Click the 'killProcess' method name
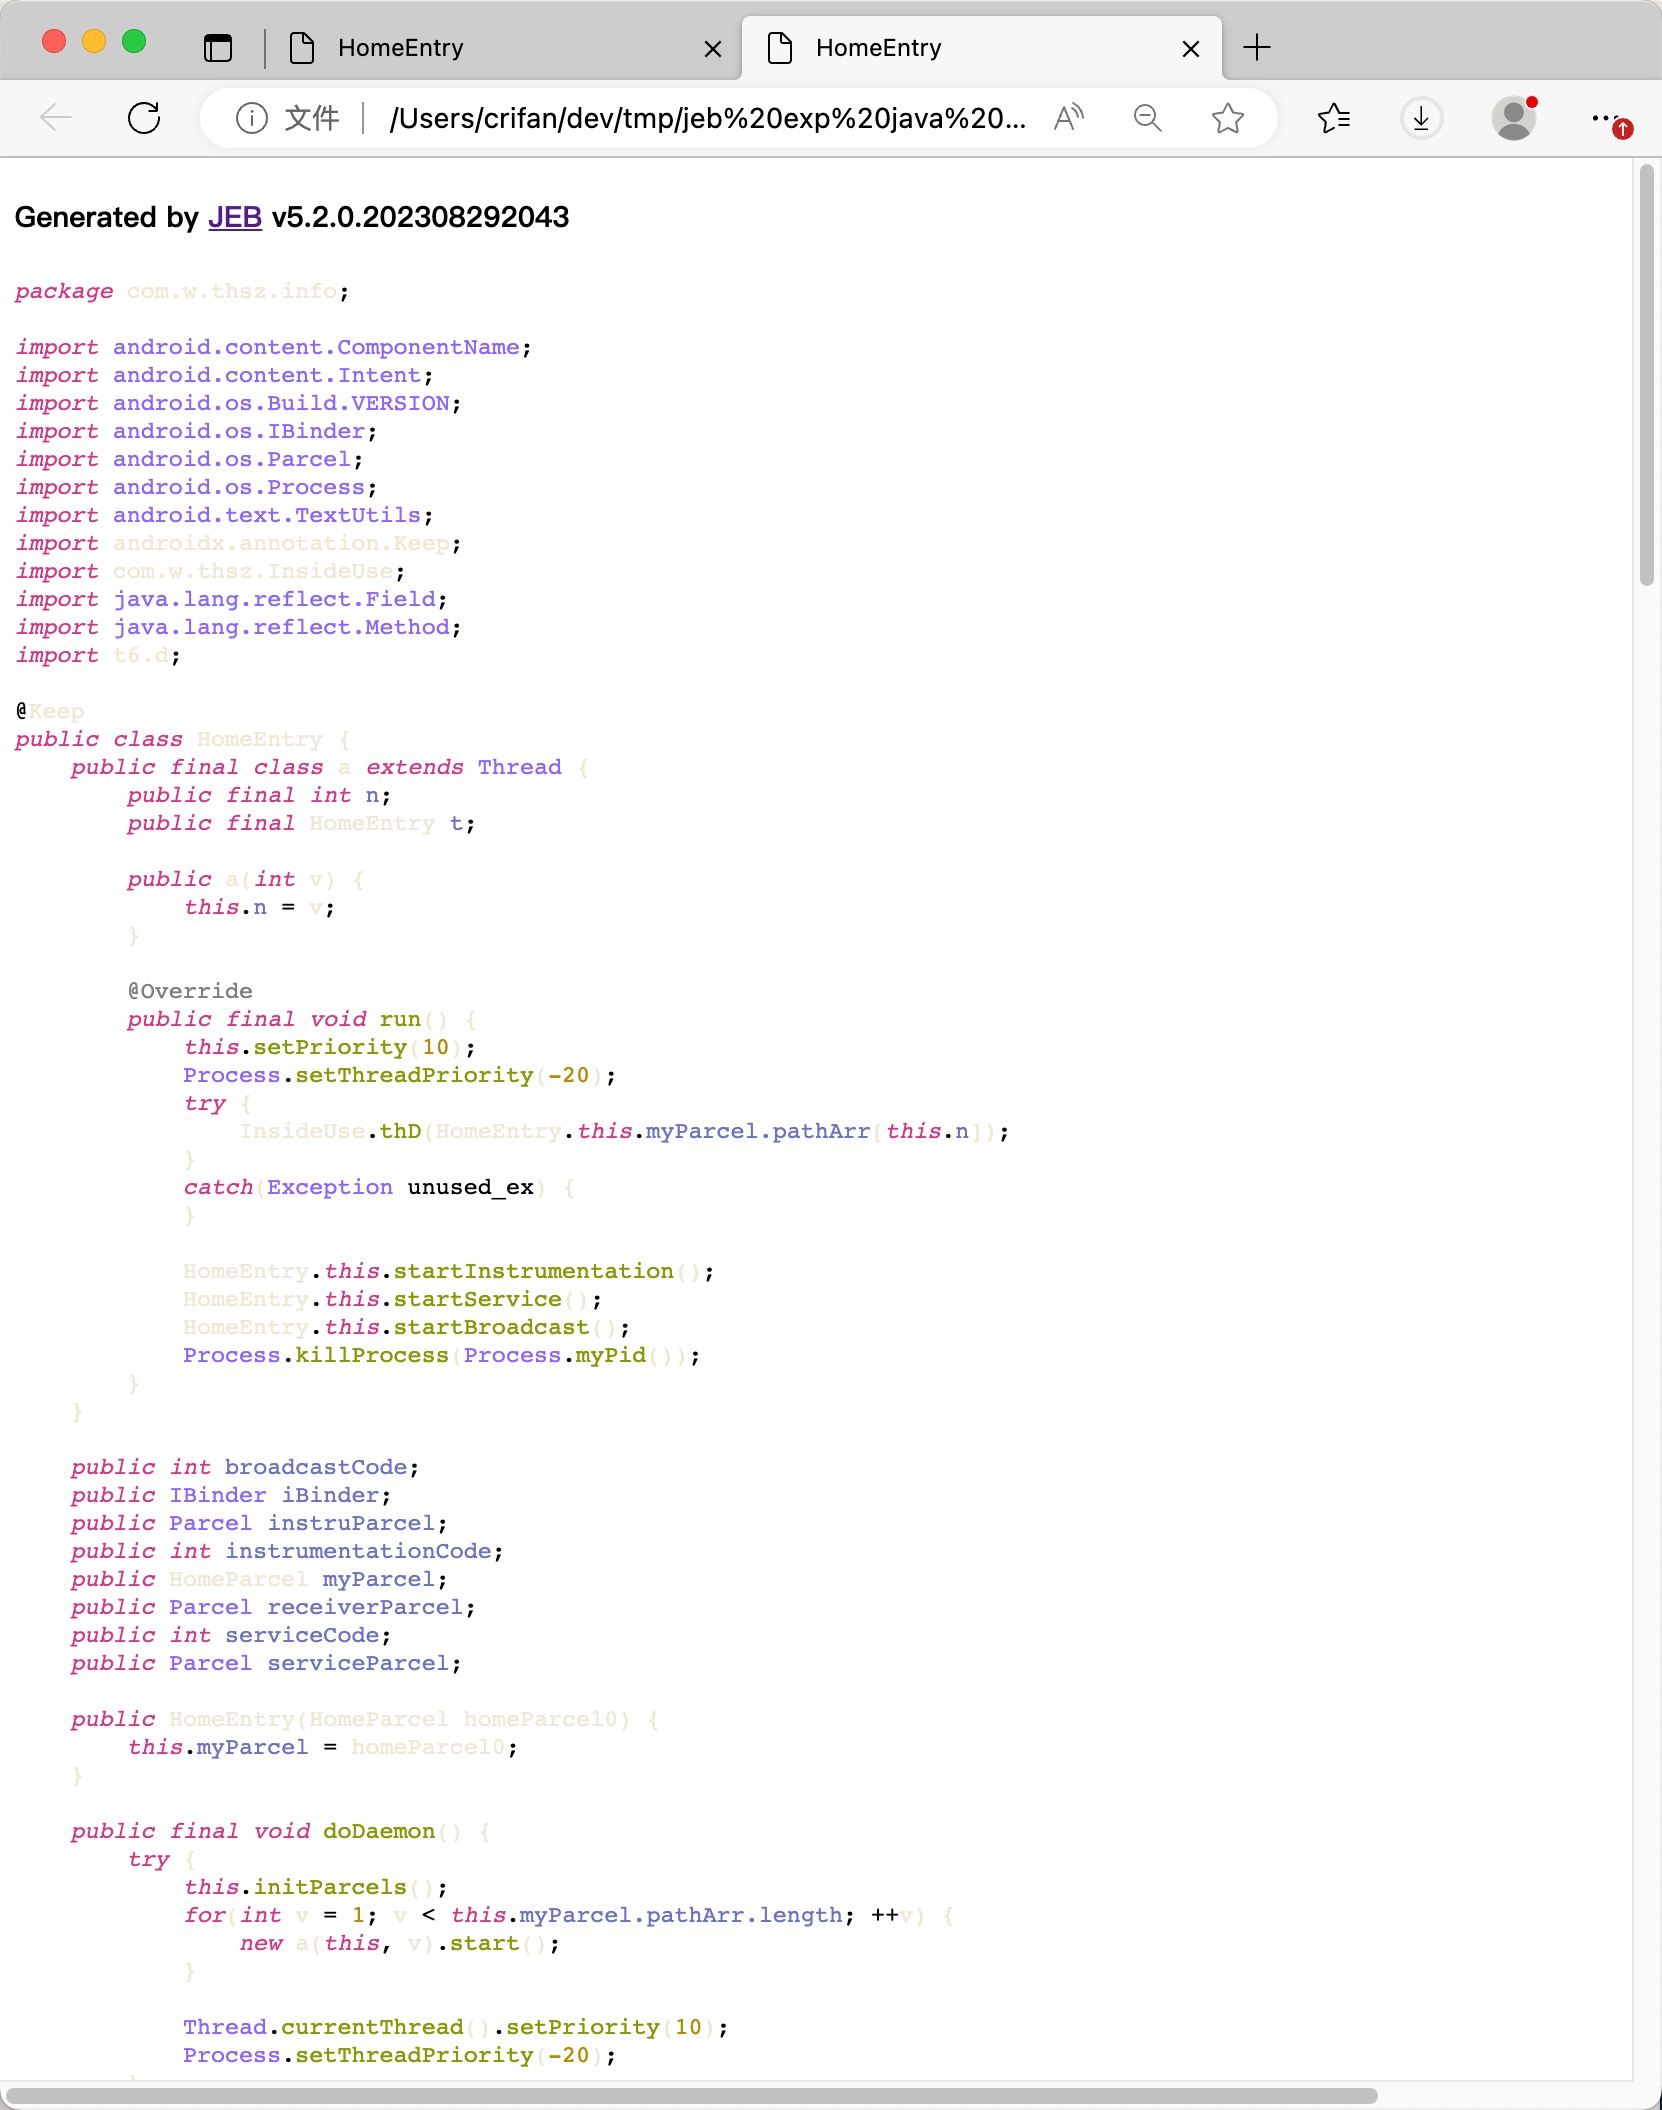The width and height of the screenshot is (1662, 2110). coord(372,1355)
